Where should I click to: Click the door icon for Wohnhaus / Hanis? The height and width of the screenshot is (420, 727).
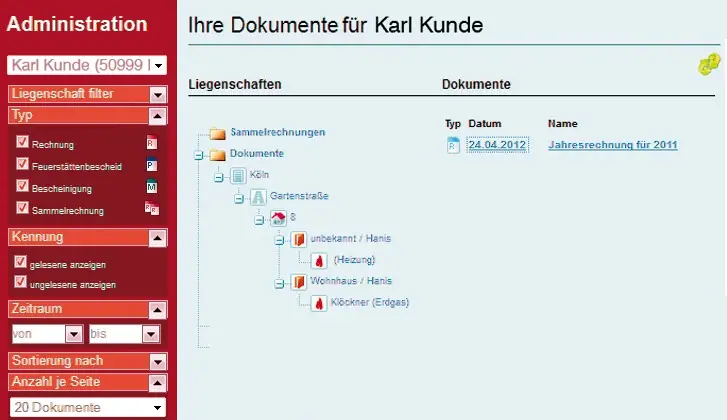(x=298, y=282)
